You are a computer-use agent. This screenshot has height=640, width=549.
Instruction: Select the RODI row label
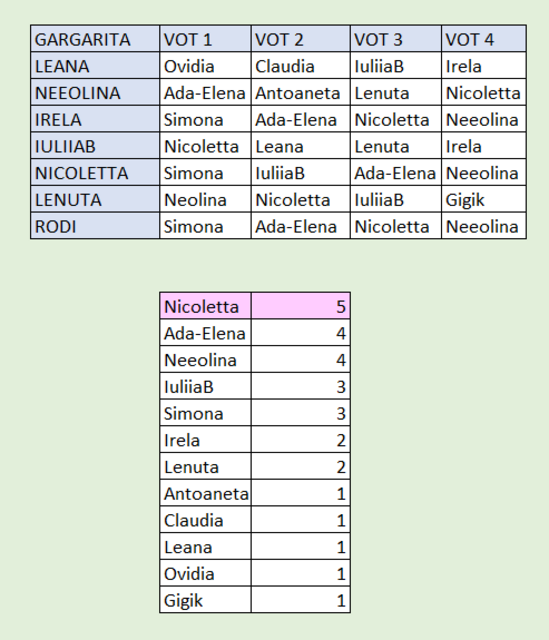95,226
